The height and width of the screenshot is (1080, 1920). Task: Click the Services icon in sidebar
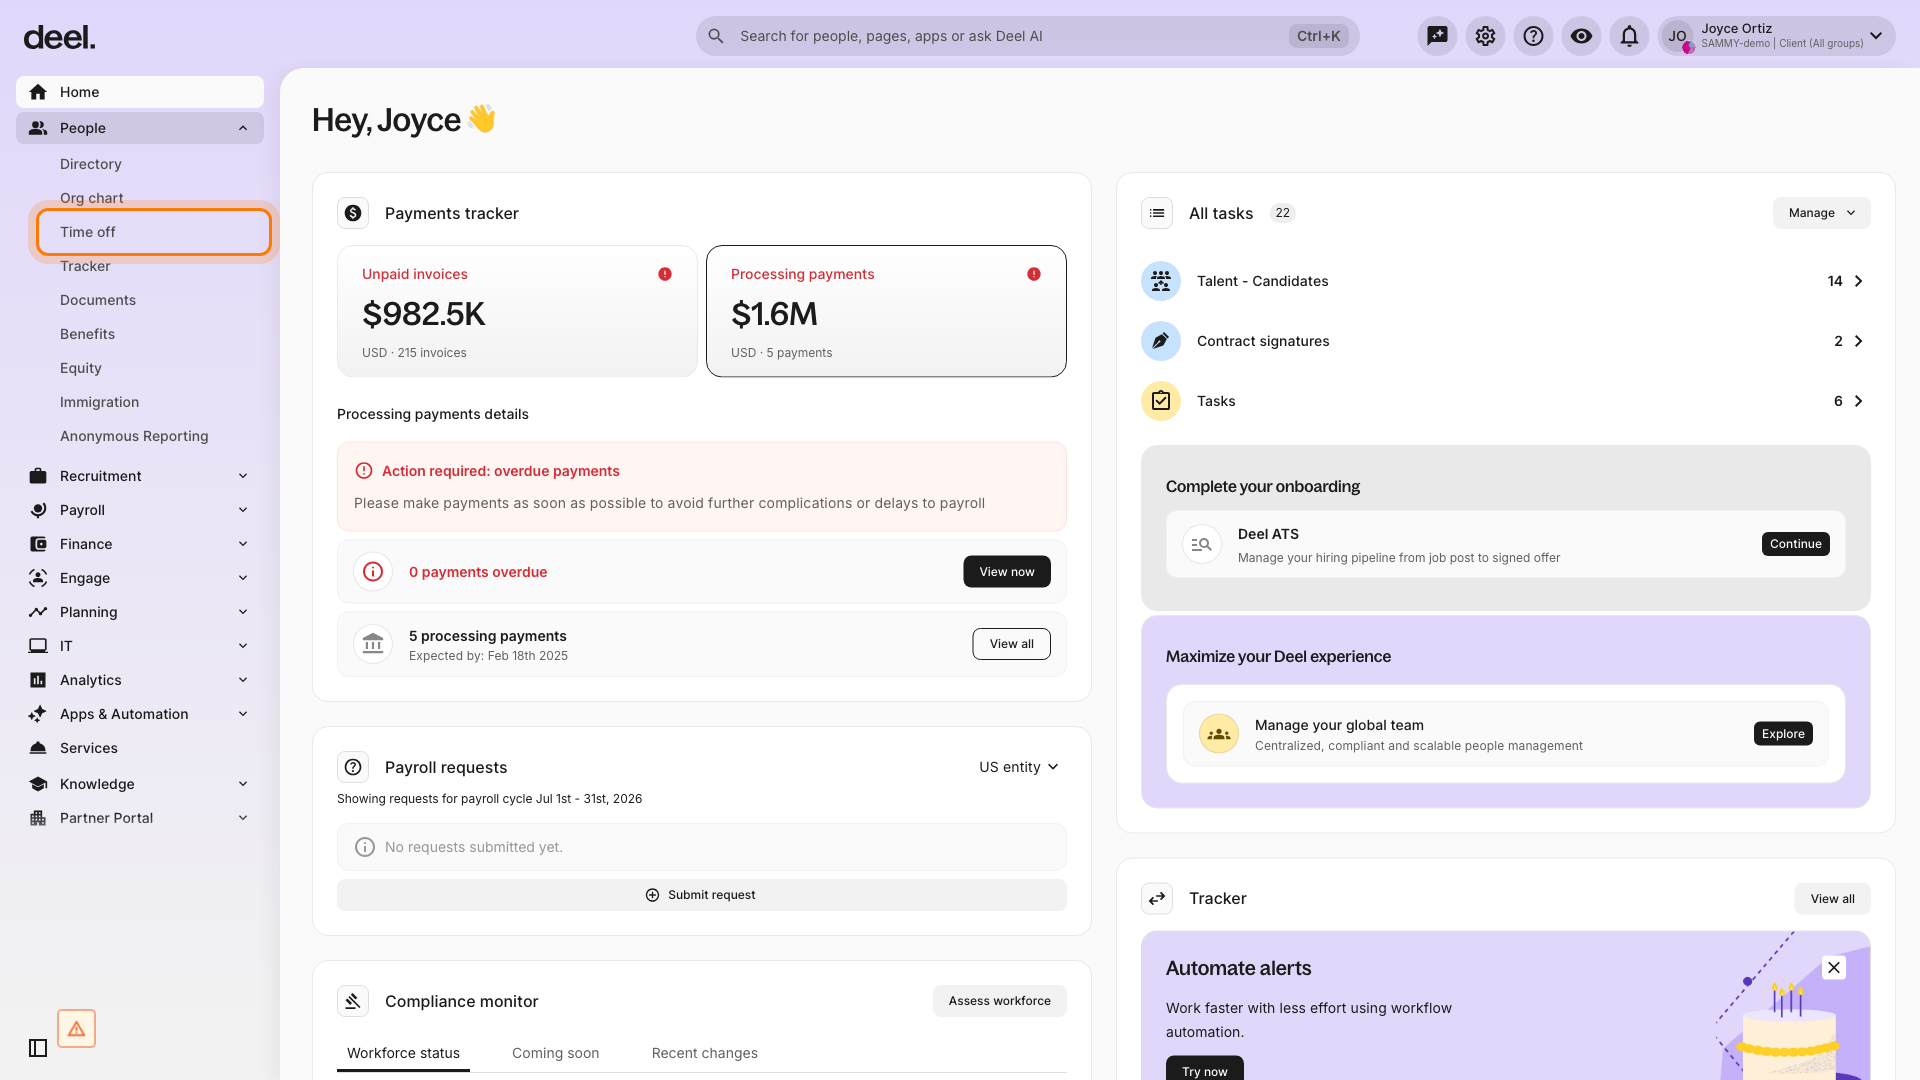38,748
